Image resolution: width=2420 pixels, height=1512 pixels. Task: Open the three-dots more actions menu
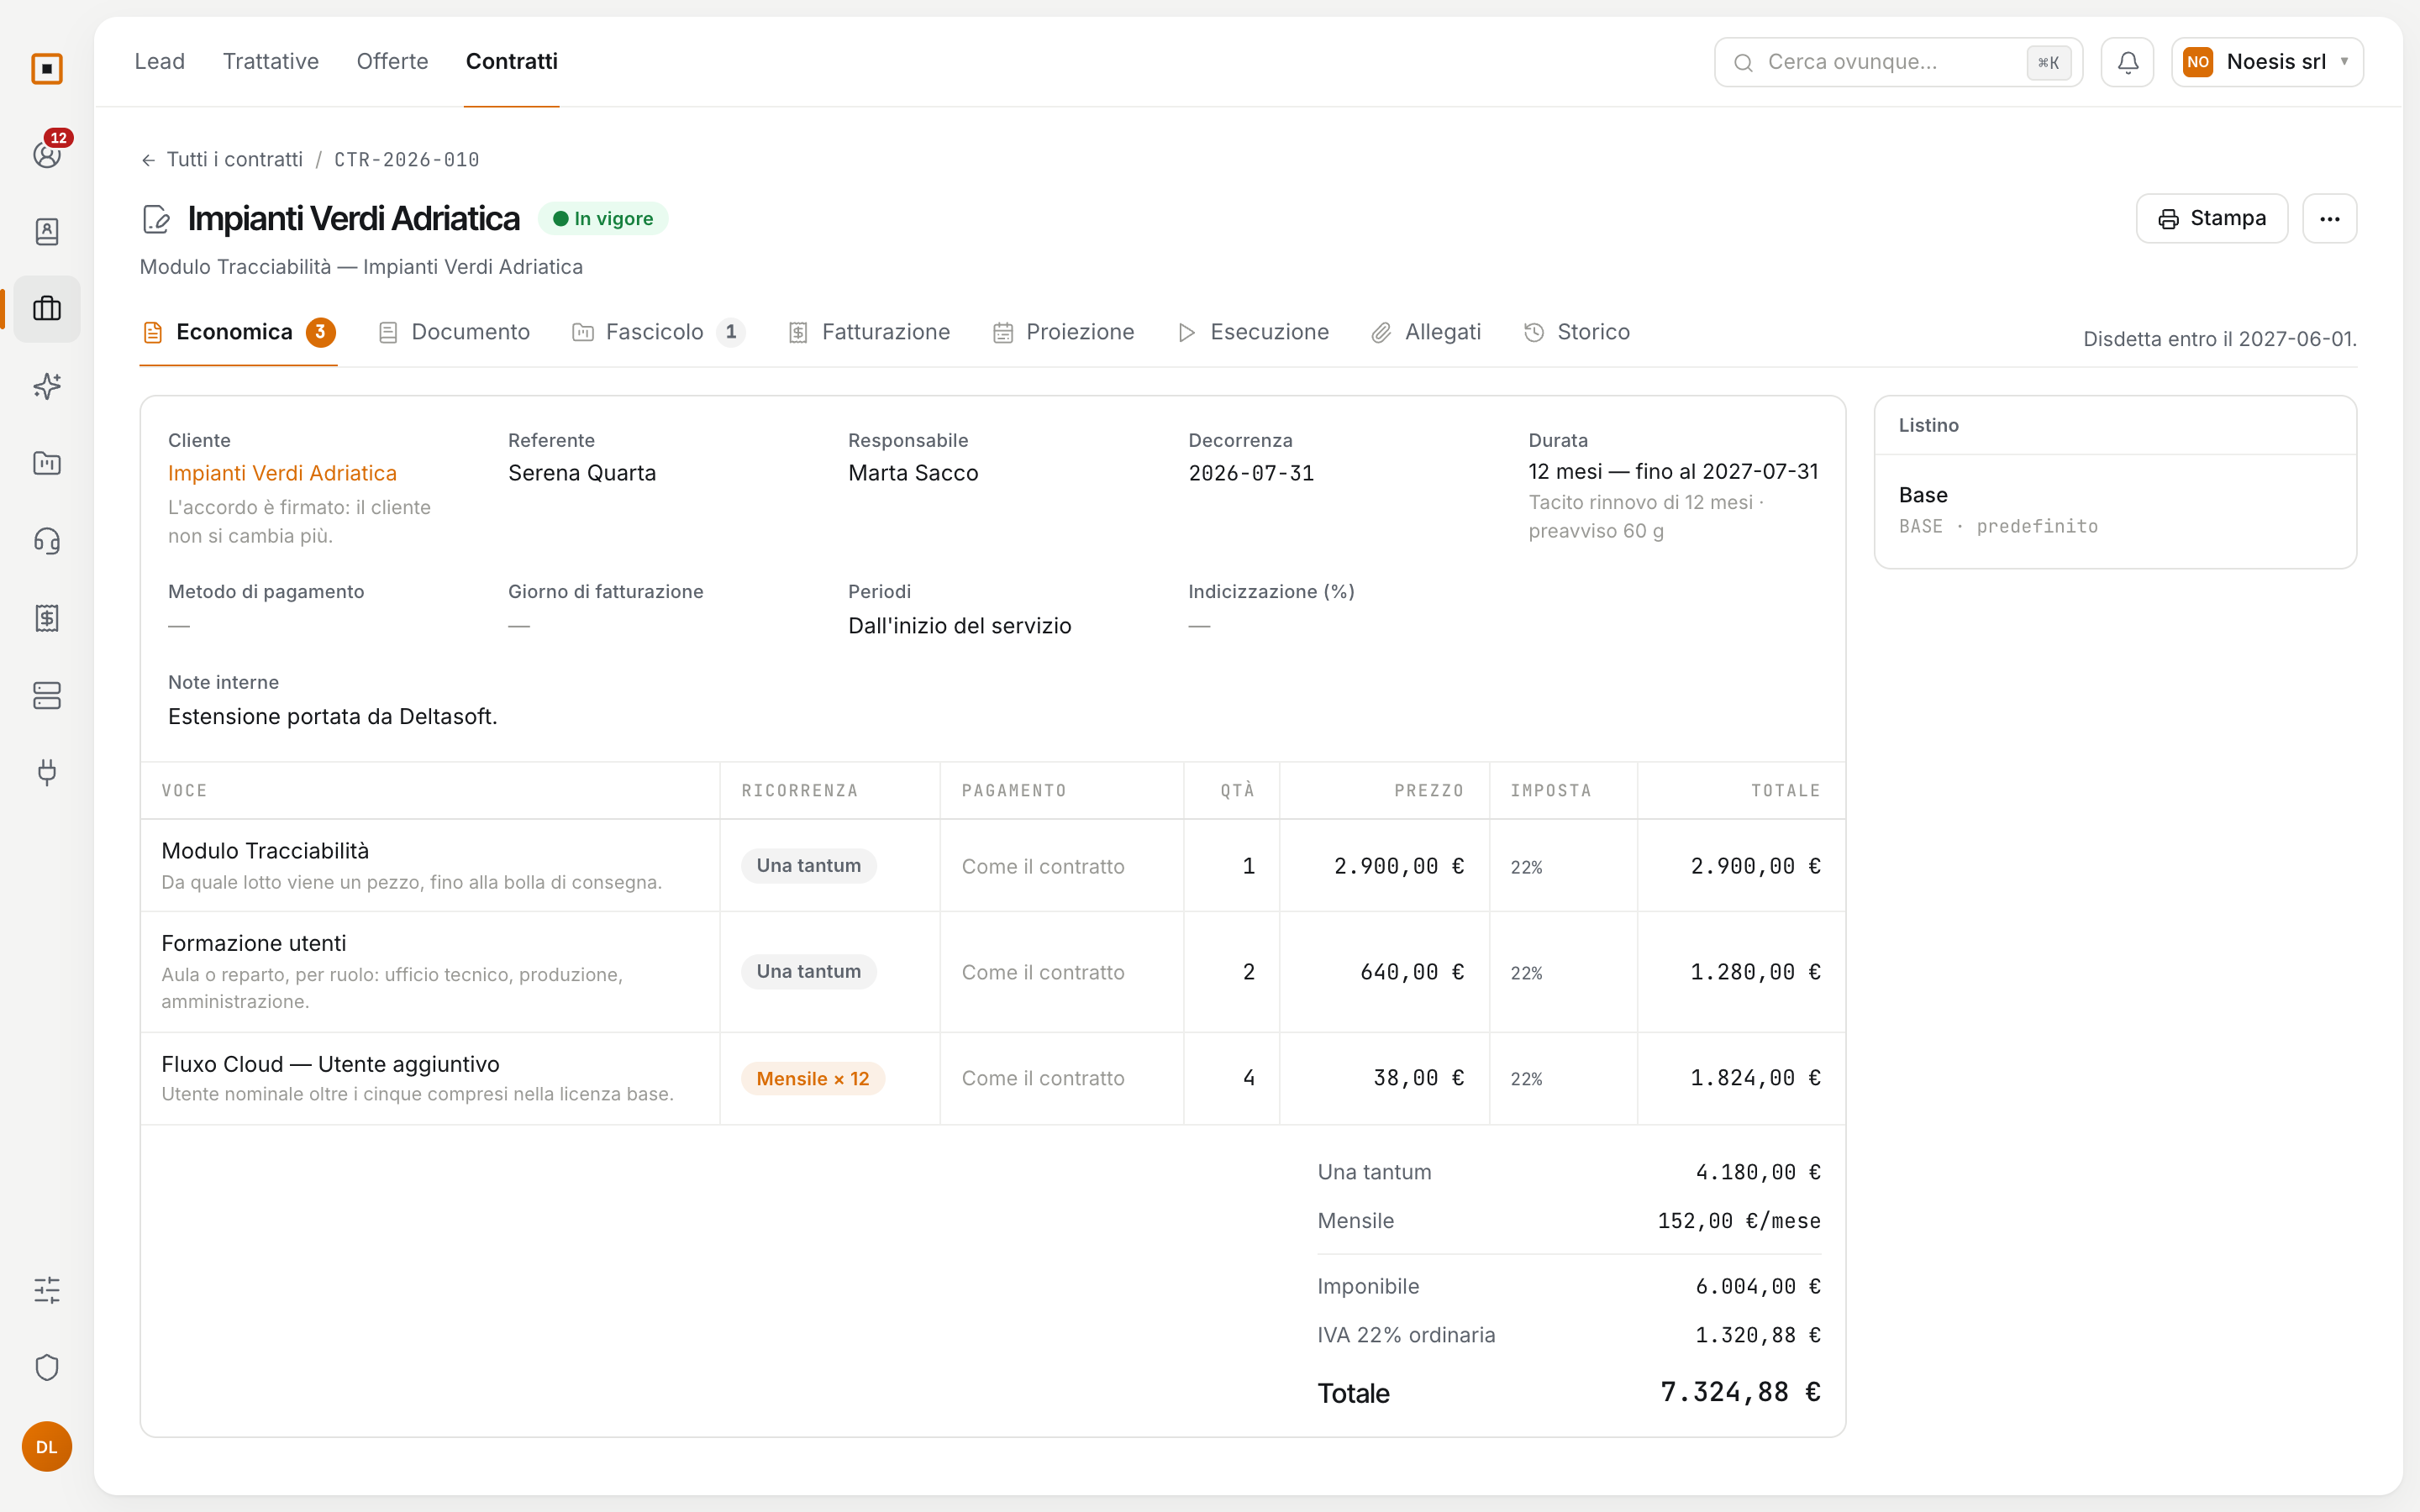point(2329,218)
